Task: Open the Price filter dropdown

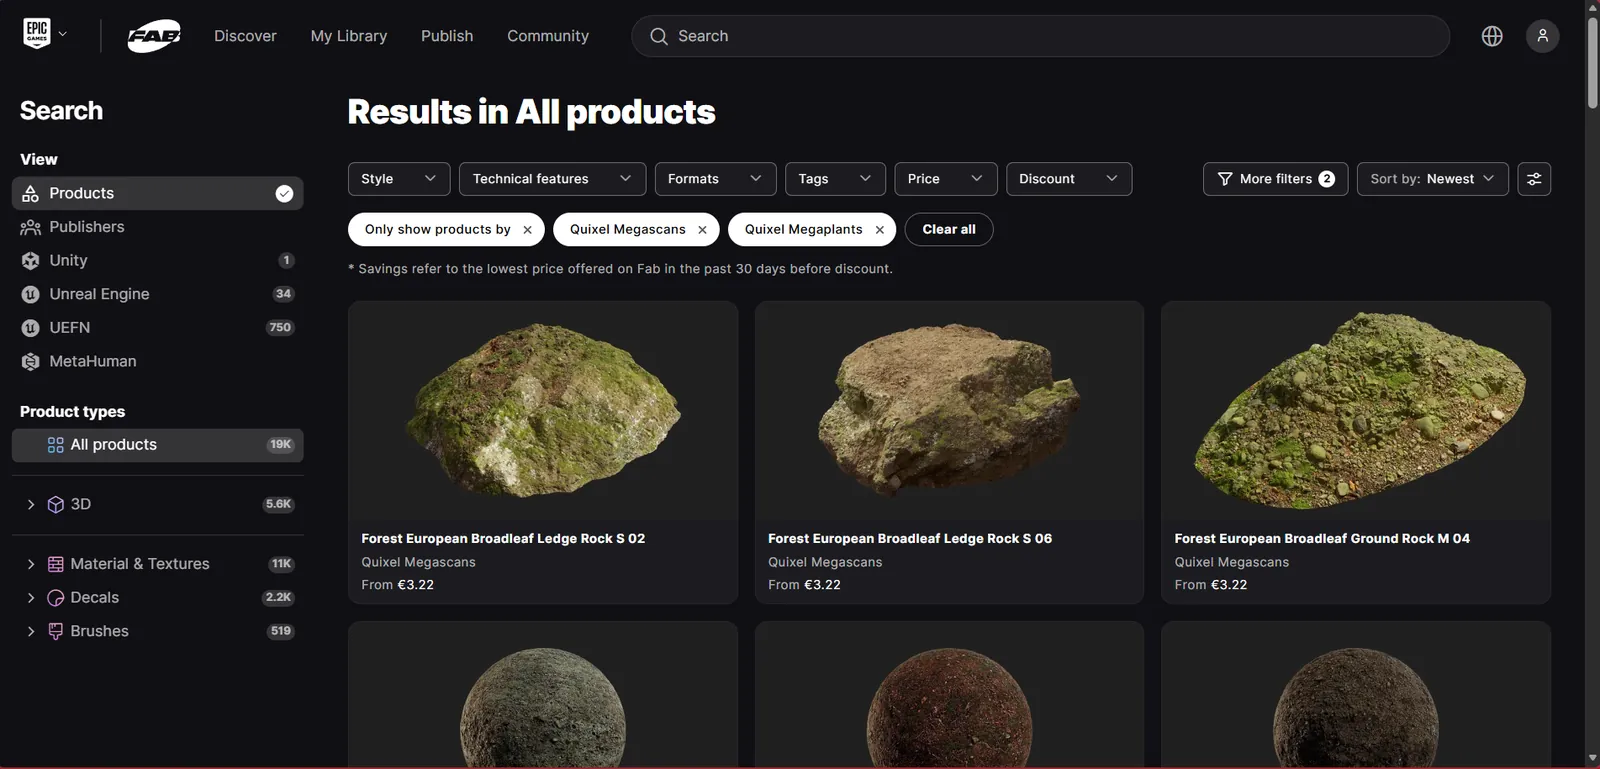Action: (x=946, y=179)
